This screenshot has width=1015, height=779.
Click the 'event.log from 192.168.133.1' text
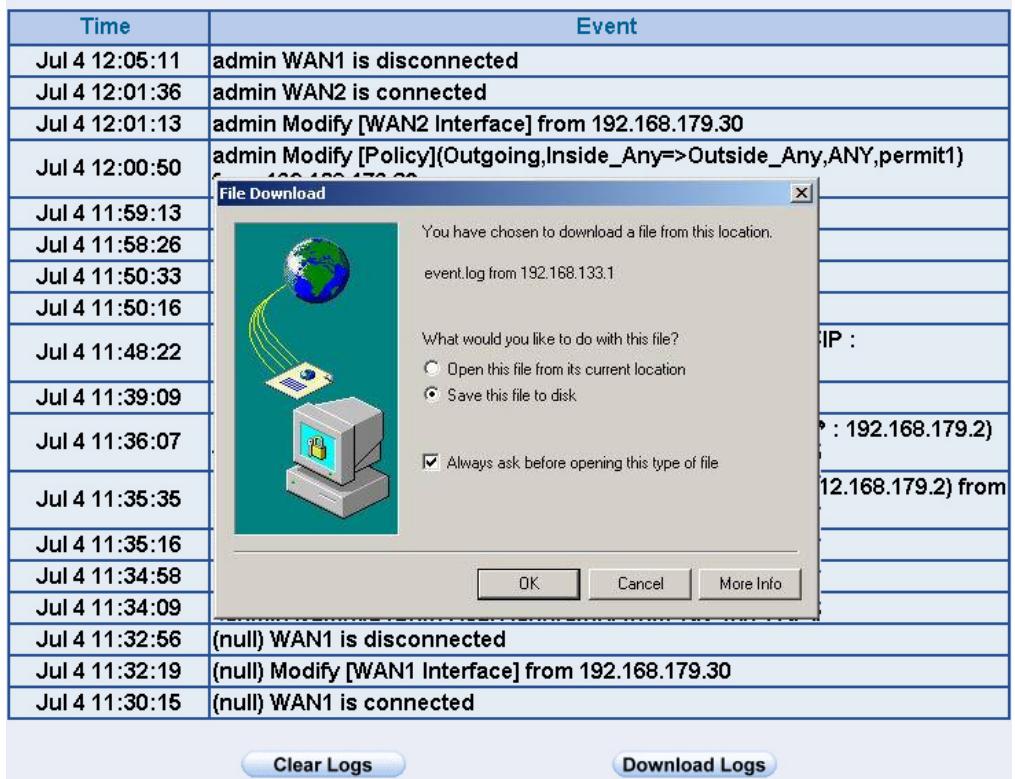(x=519, y=273)
